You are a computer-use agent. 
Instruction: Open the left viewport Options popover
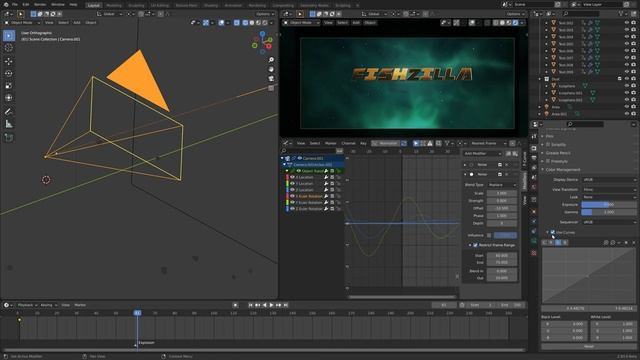(x=265, y=14)
